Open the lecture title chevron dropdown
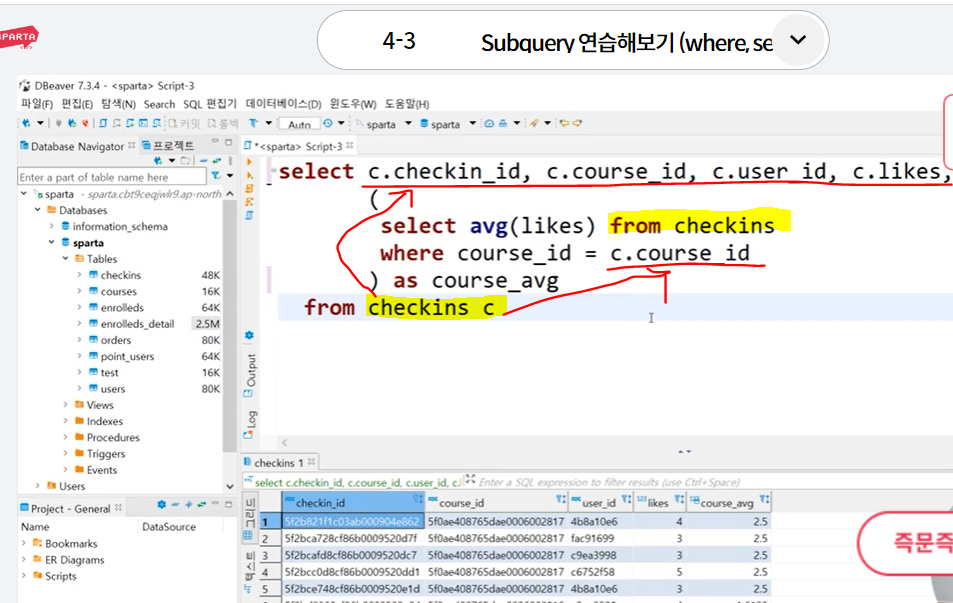The image size is (953, 603). click(797, 40)
